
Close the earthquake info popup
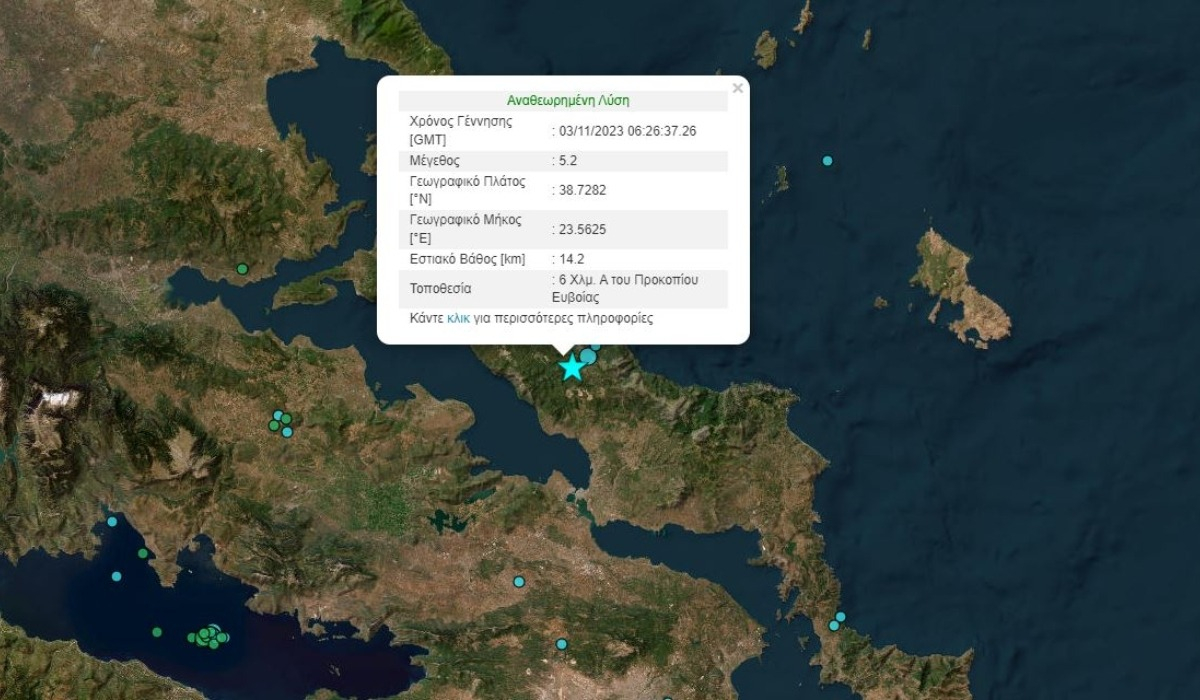[x=738, y=88]
